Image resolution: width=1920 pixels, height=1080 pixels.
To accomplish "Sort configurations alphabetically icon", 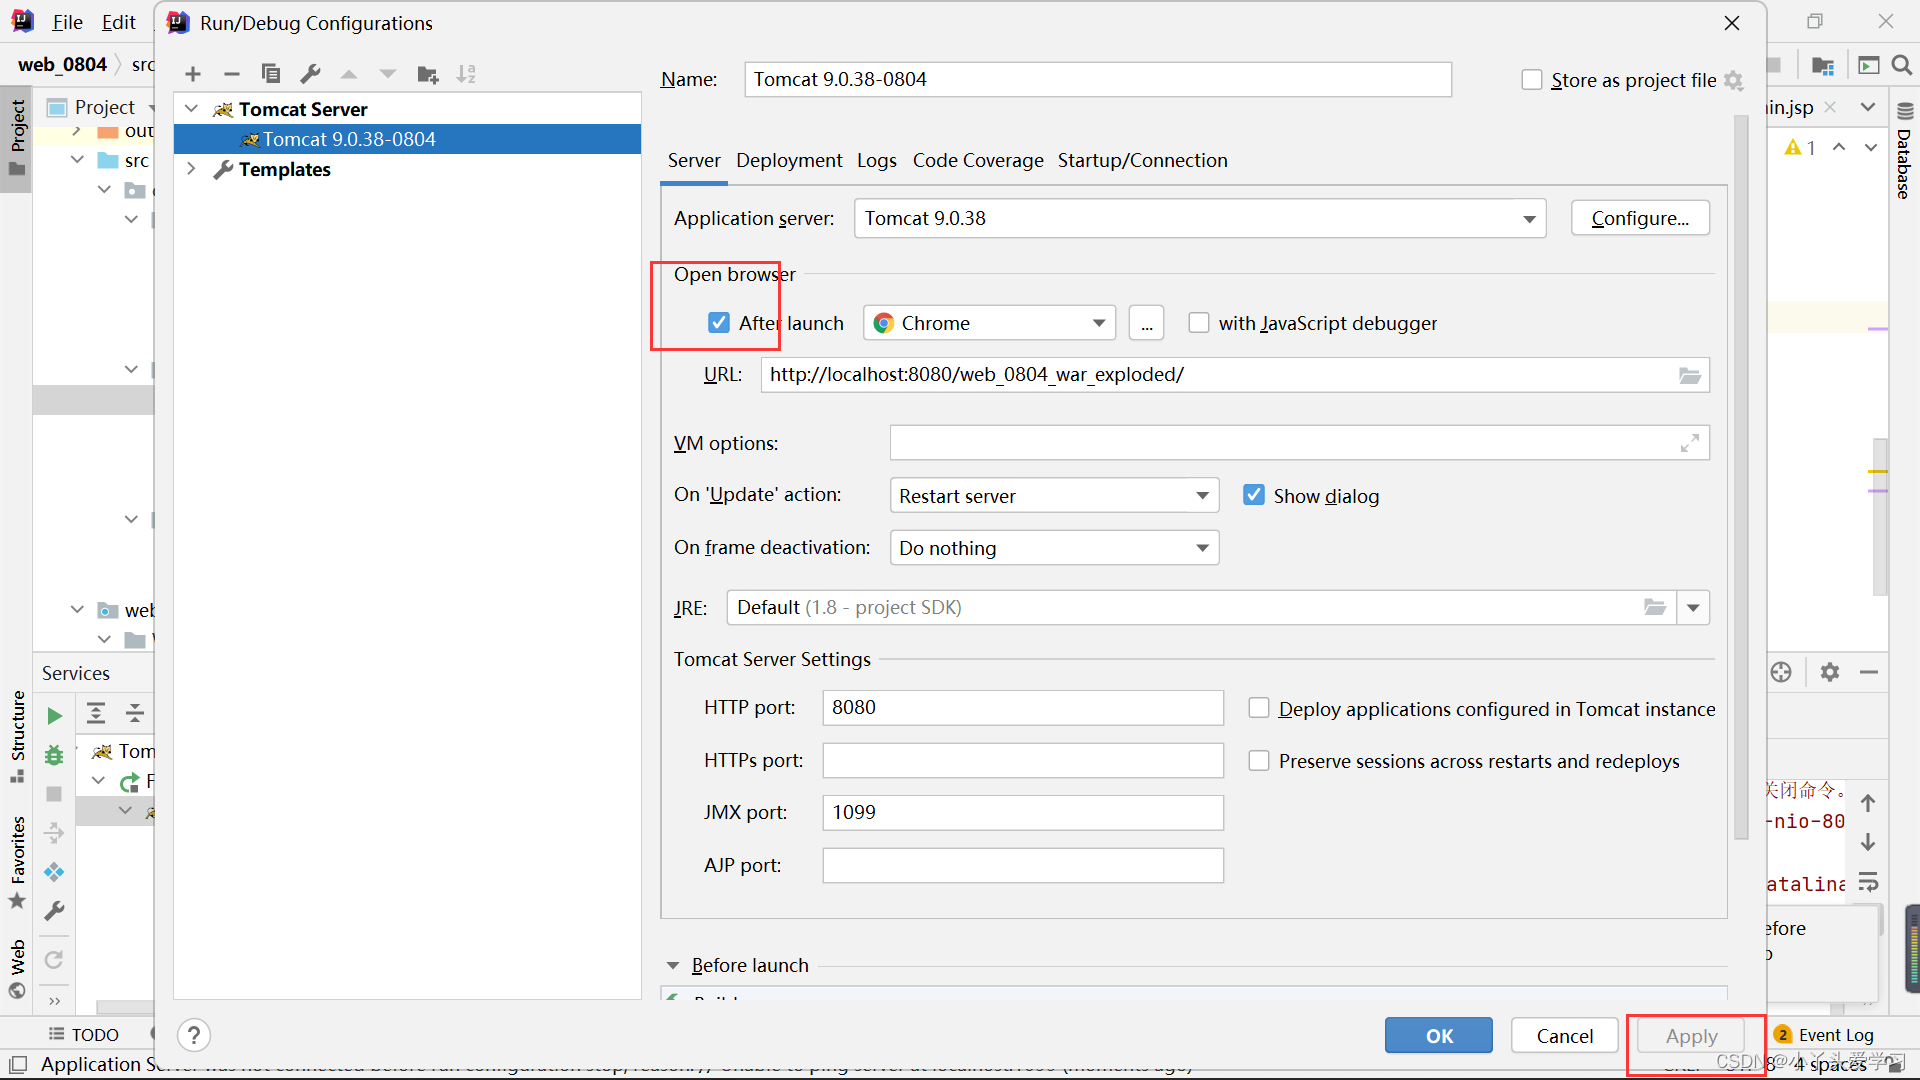I will click(467, 74).
